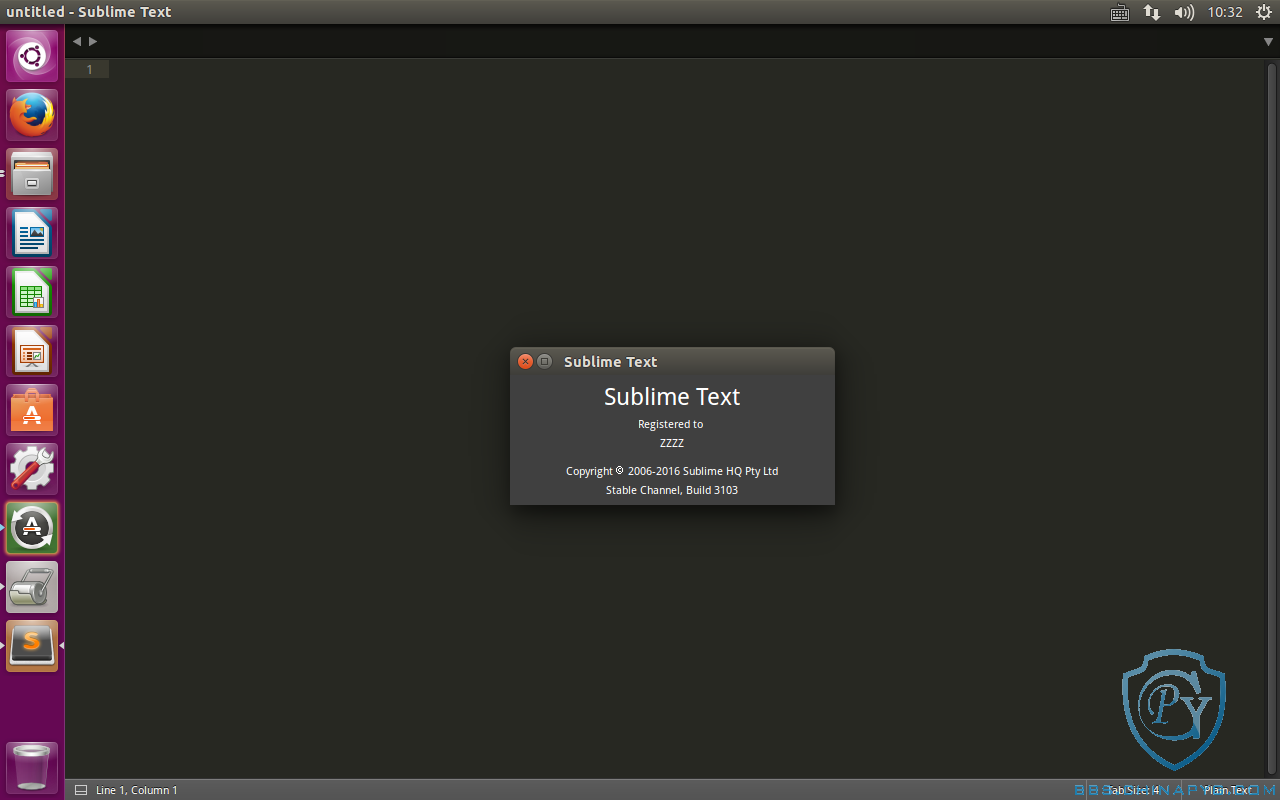Viewport: 1280px width, 800px height.
Task: Launch Firefox from the dock
Action: (32, 115)
